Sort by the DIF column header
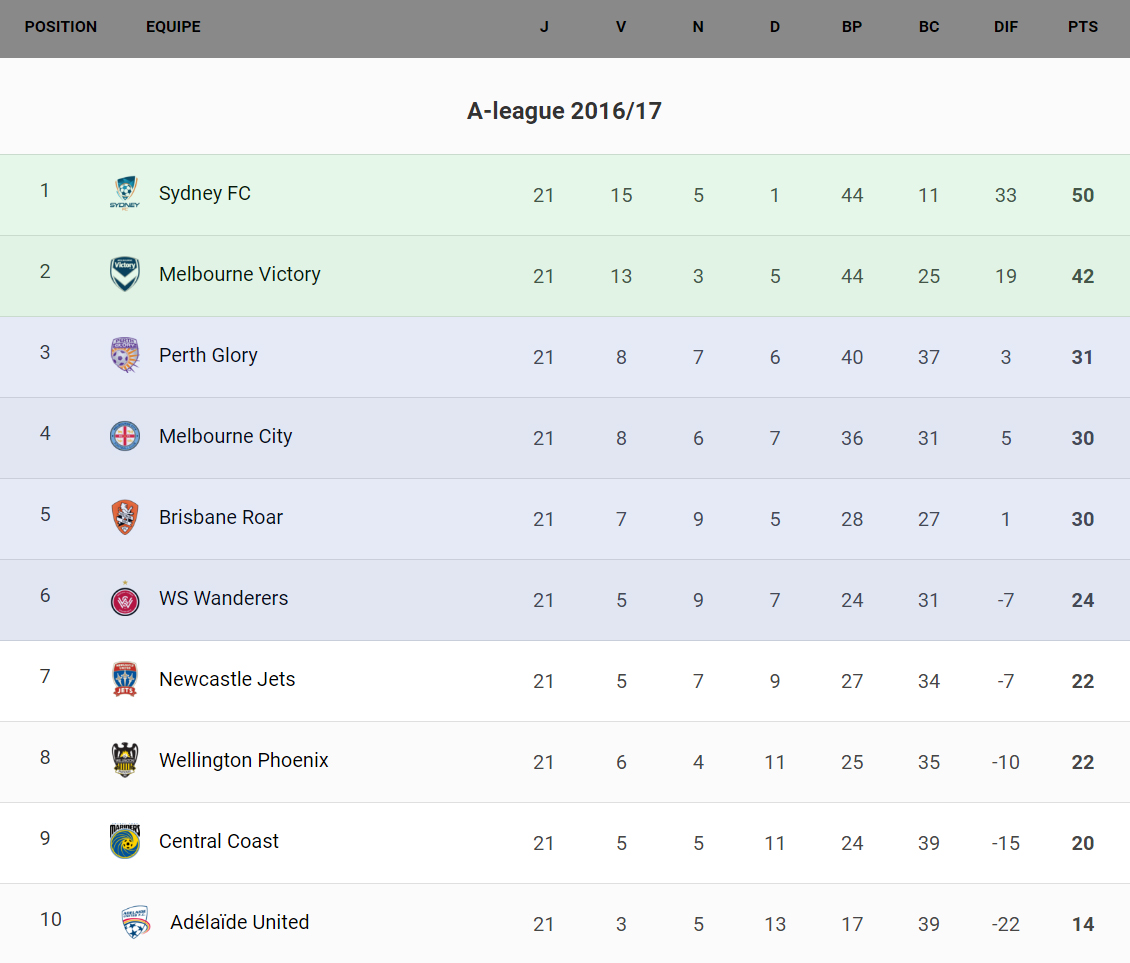This screenshot has height=963, width=1130. tap(1005, 27)
